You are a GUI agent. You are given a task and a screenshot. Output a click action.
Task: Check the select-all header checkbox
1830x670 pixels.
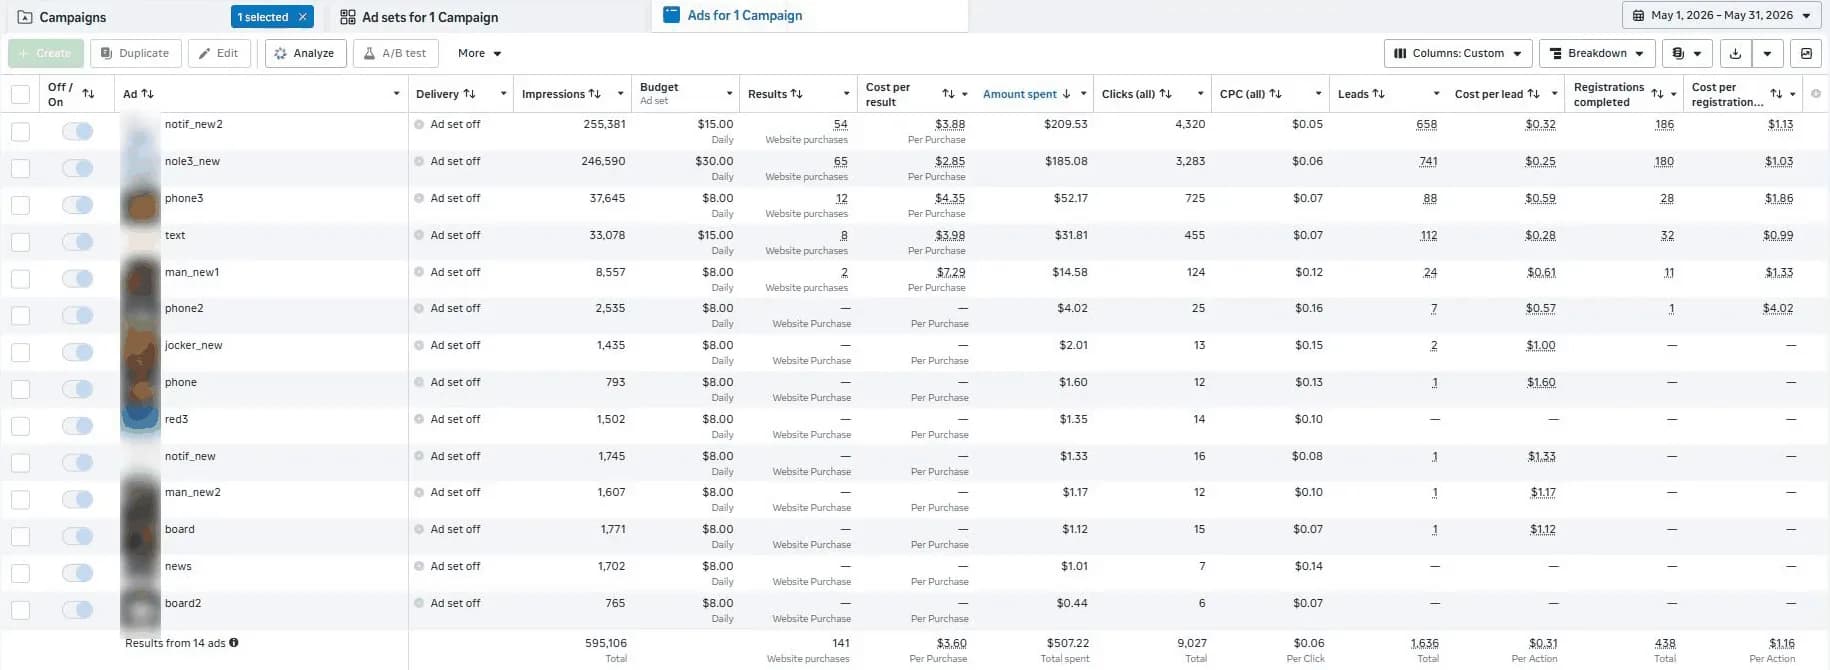pyautogui.click(x=20, y=94)
